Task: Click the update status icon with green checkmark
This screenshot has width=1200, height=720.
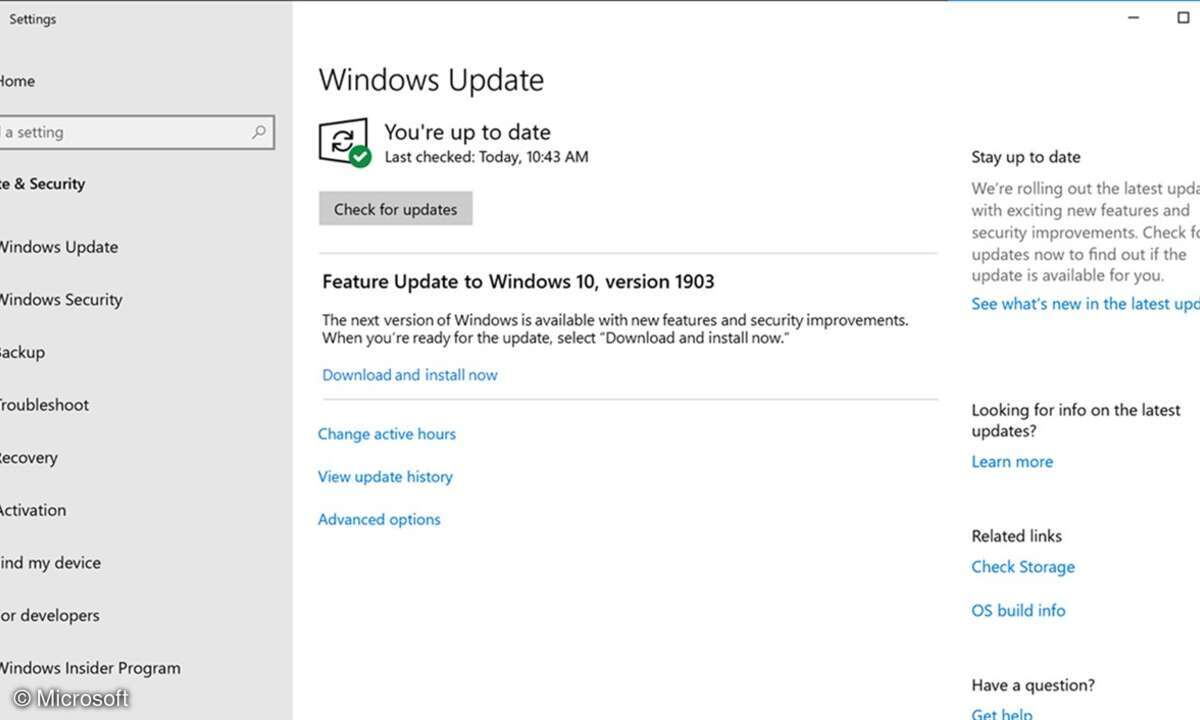Action: 345,143
